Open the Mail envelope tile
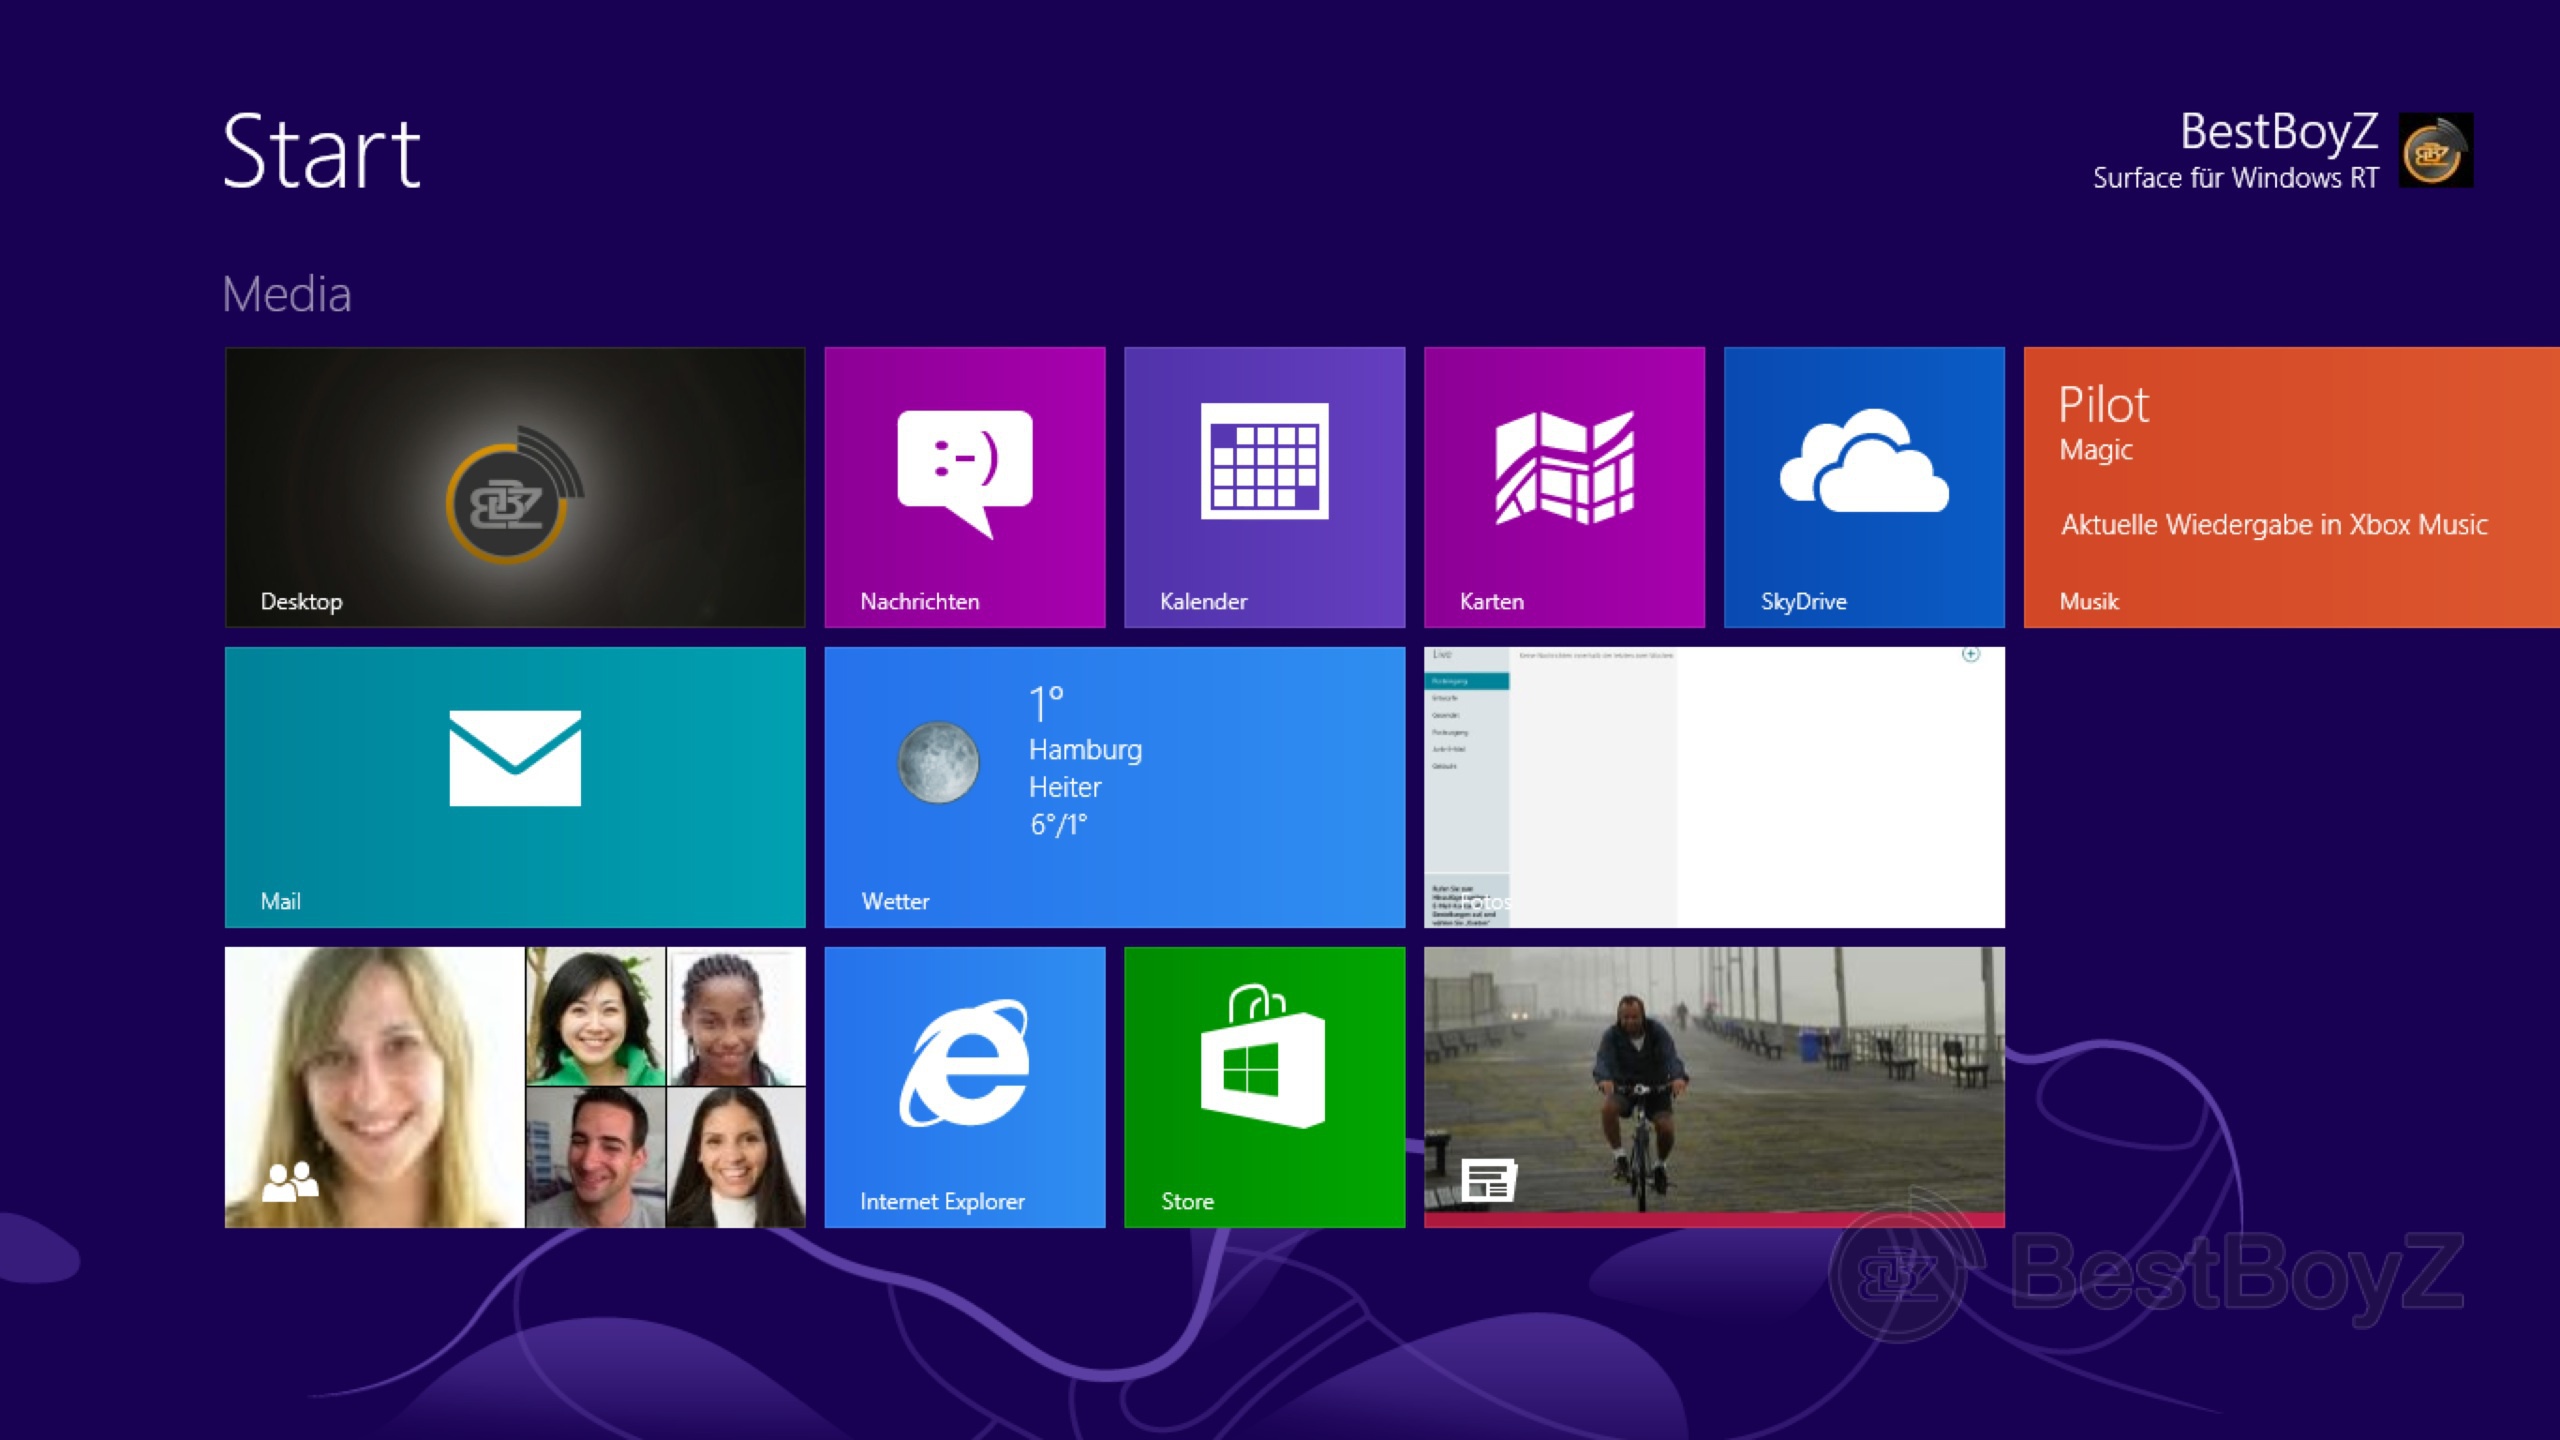Viewport: 2560px width, 1440px height. click(x=515, y=787)
